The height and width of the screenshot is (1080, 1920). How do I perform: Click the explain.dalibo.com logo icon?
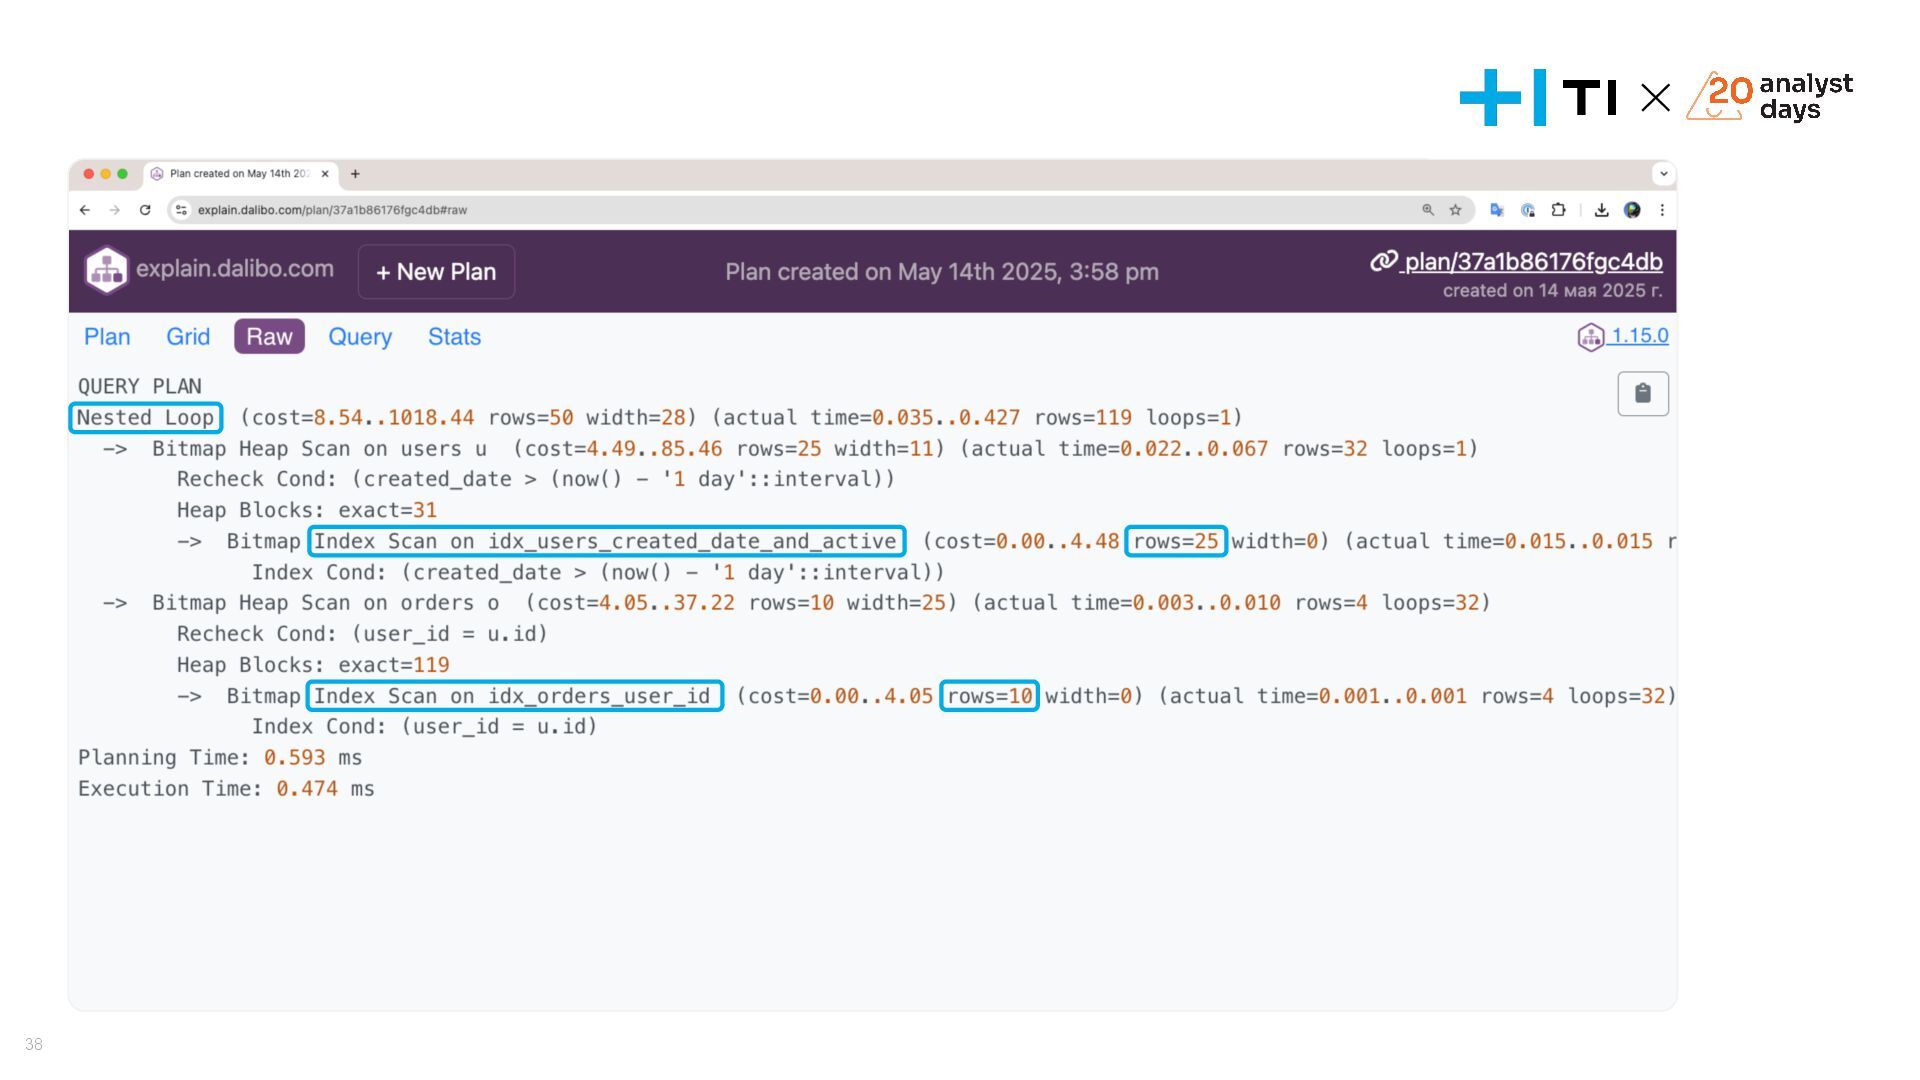[x=106, y=270]
